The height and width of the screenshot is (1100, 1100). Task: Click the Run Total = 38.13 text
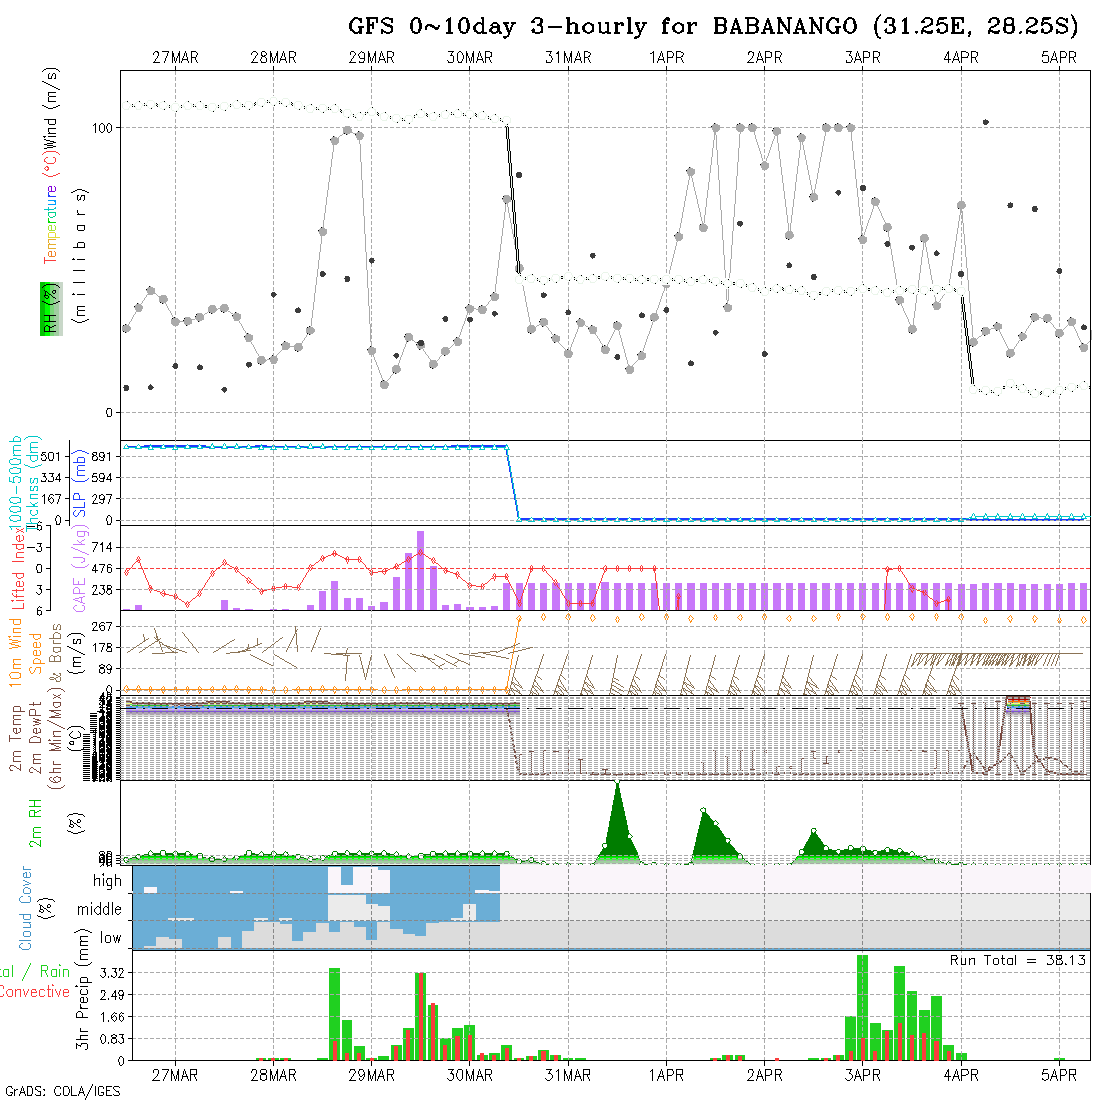pos(1018,960)
